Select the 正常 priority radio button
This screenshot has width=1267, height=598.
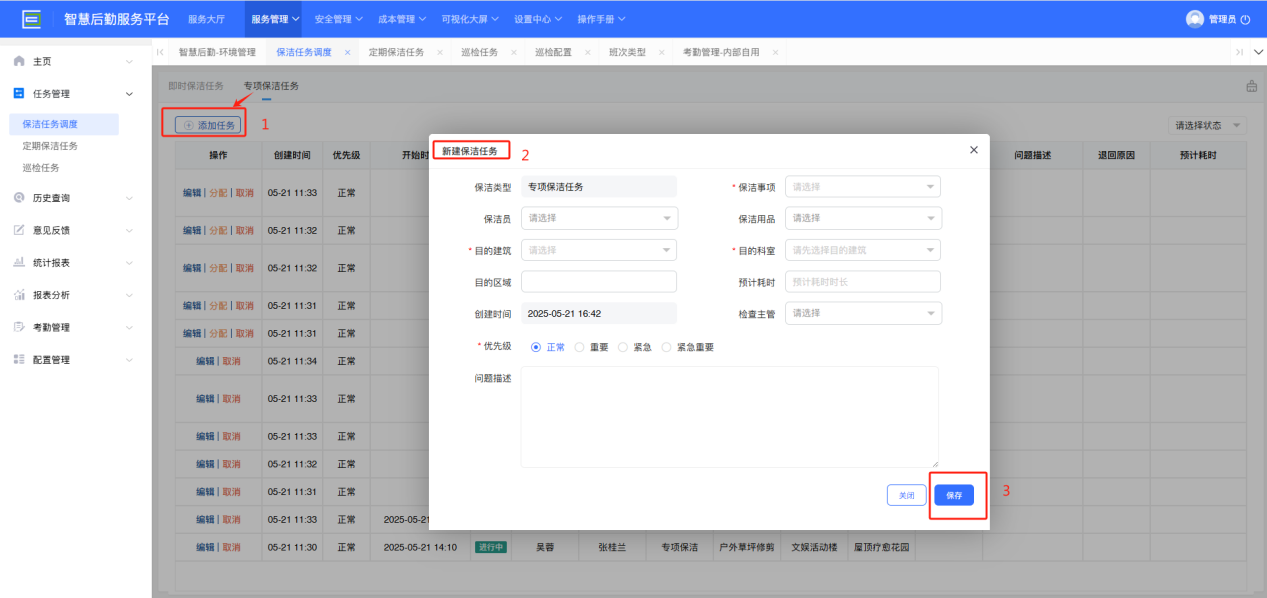click(x=536, y=347)
